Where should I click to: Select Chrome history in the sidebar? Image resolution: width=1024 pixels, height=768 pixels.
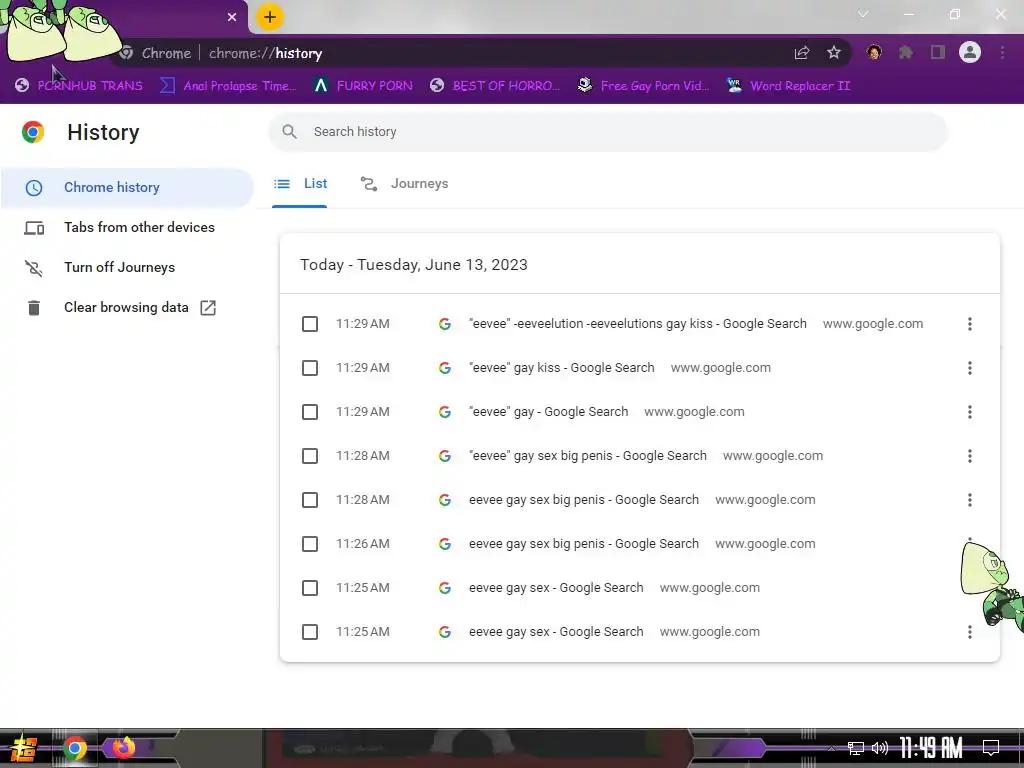point(127,187)
